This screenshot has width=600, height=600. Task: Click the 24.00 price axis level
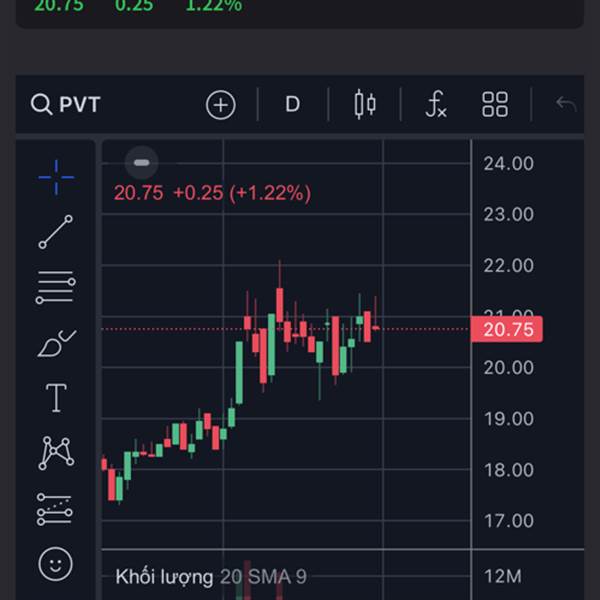508,164
